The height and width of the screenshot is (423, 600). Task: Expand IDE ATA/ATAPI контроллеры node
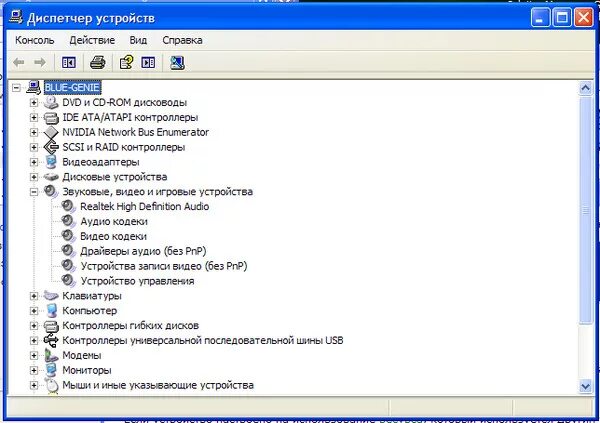click(x=34, y=118)
